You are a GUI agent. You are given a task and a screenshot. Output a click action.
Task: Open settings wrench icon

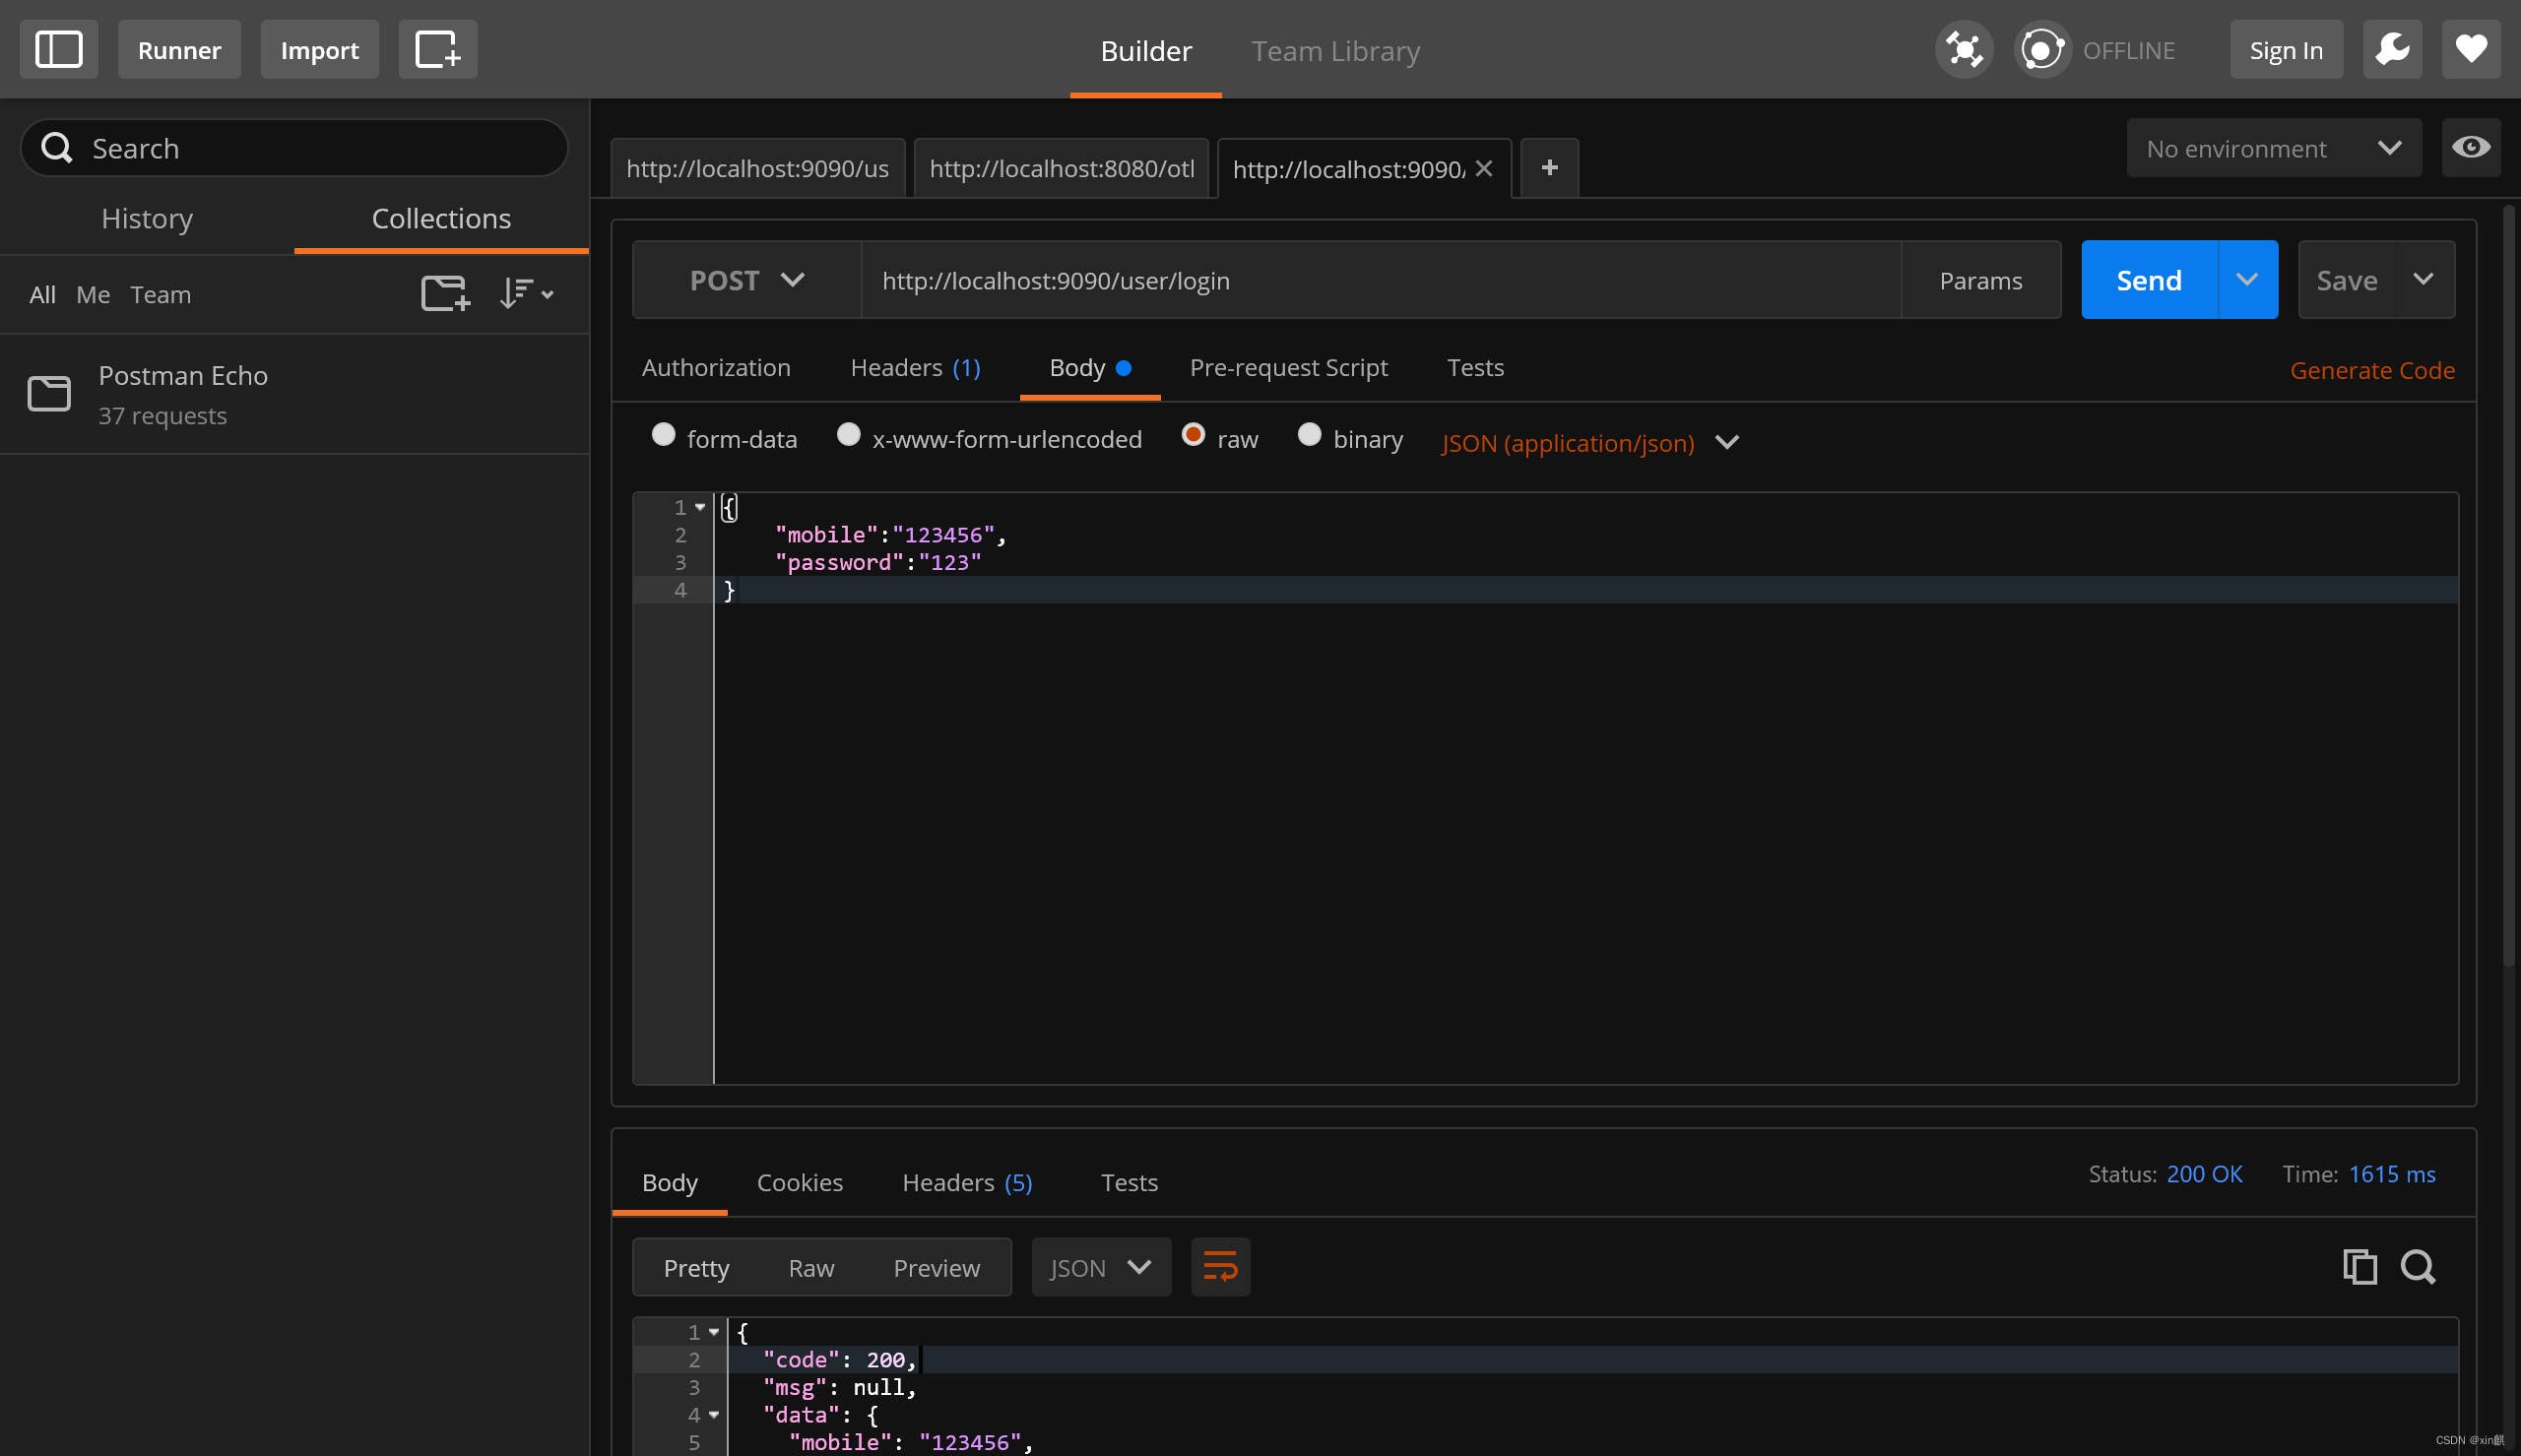[2391, 49]
